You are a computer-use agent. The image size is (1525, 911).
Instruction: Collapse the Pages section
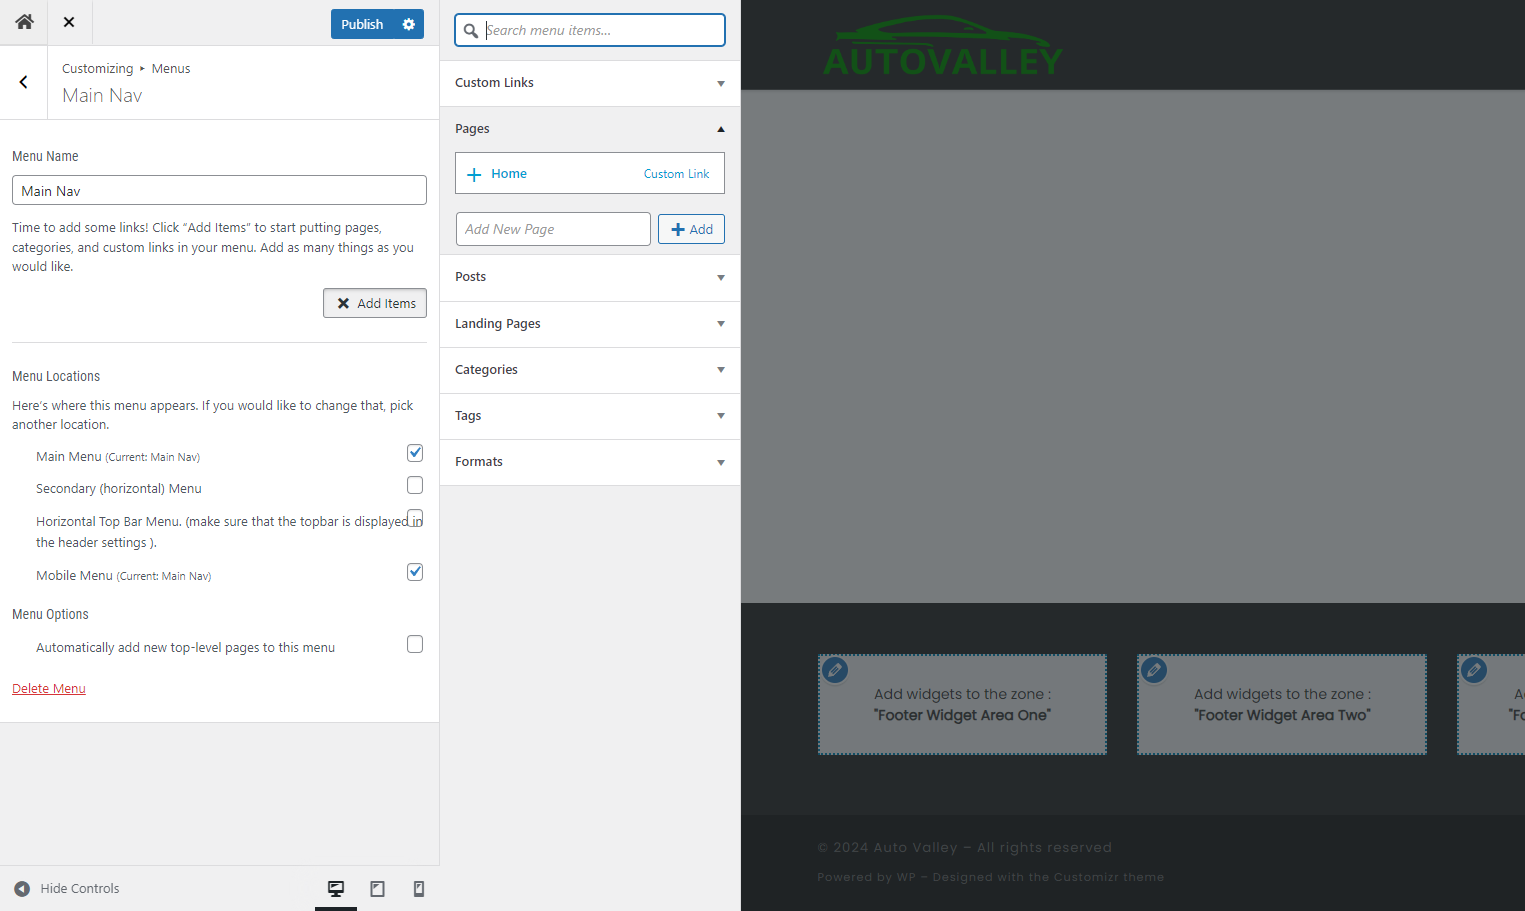click(590, 129)
